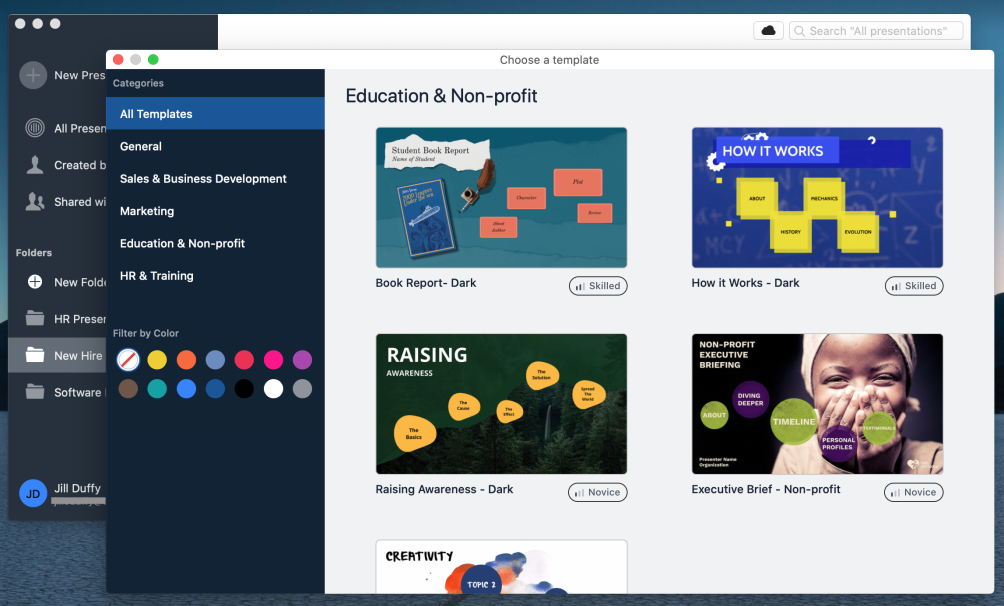Open the Book Report- Dark template thumbnail
This screenshot has height=606, width=1004.
point(501,197)
